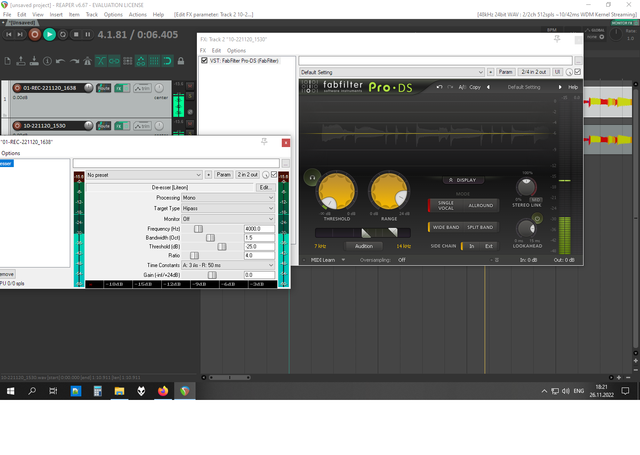Click Pro-DS A/B switch
The image size is (640, 455).
click(x=462, y=87)
